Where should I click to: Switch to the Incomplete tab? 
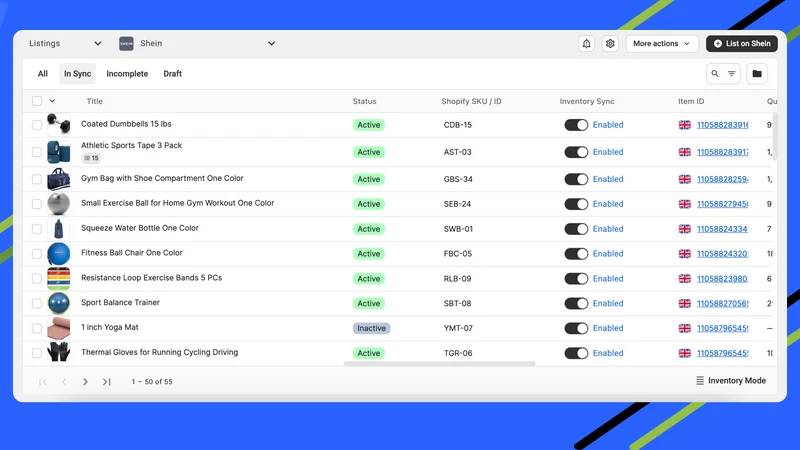pyautogui.click(x=127, y=73)
